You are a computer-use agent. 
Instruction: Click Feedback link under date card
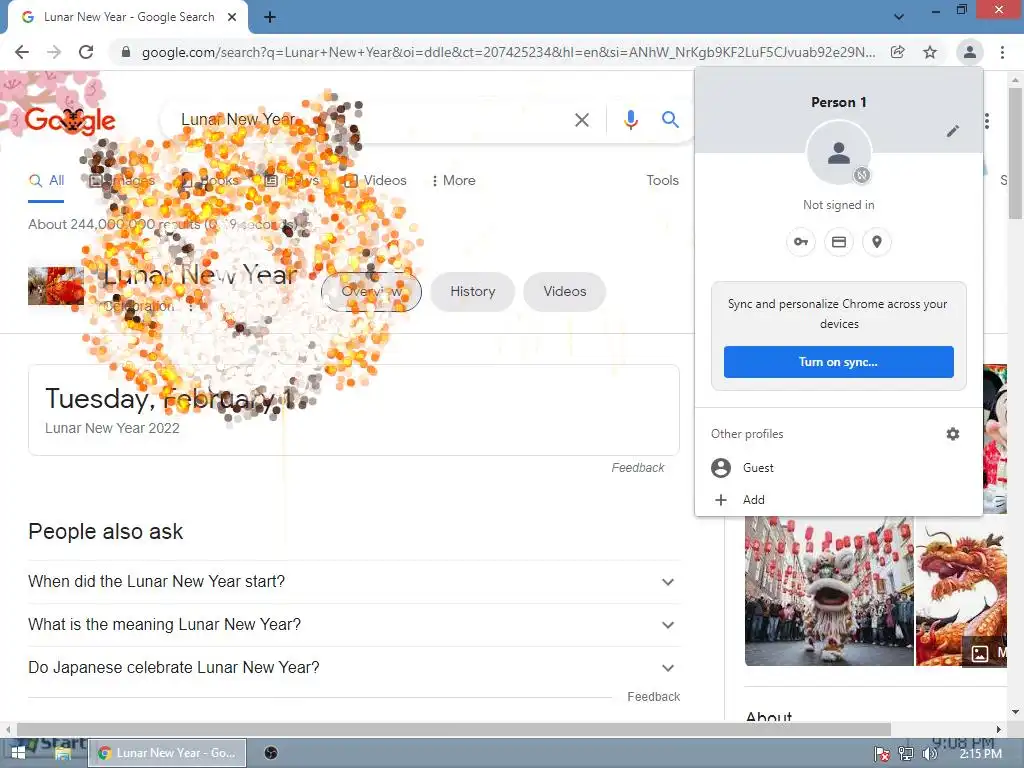pyautogui.click(x=637, y=468)
